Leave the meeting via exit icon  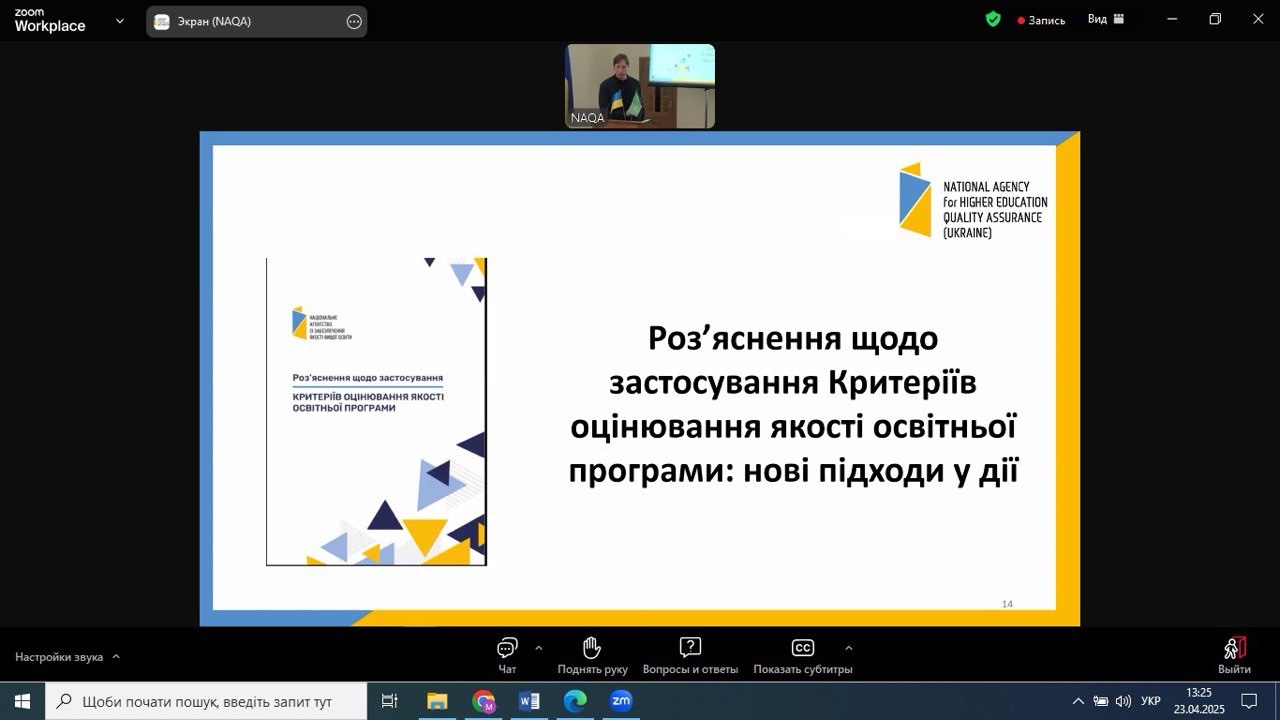pos(1234,649)
